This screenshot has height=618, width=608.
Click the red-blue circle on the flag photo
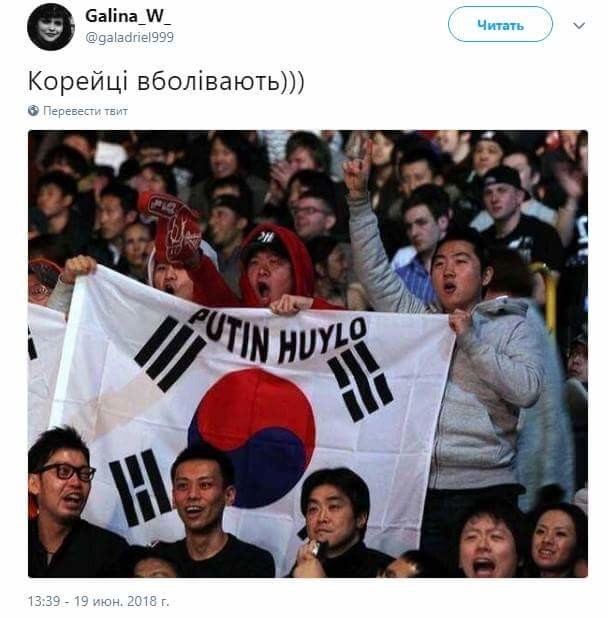(x=253, y=437)
